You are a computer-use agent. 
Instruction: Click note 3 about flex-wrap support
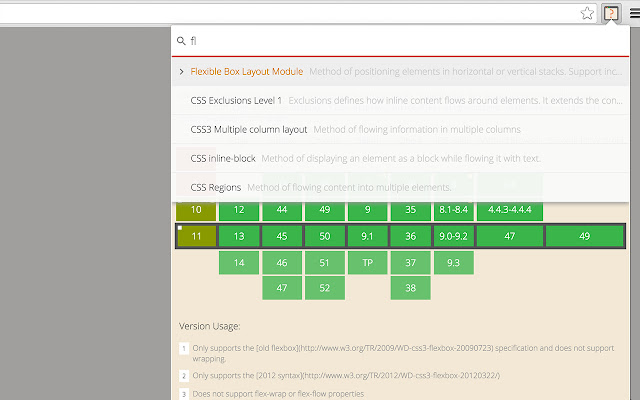pos(278,394)
